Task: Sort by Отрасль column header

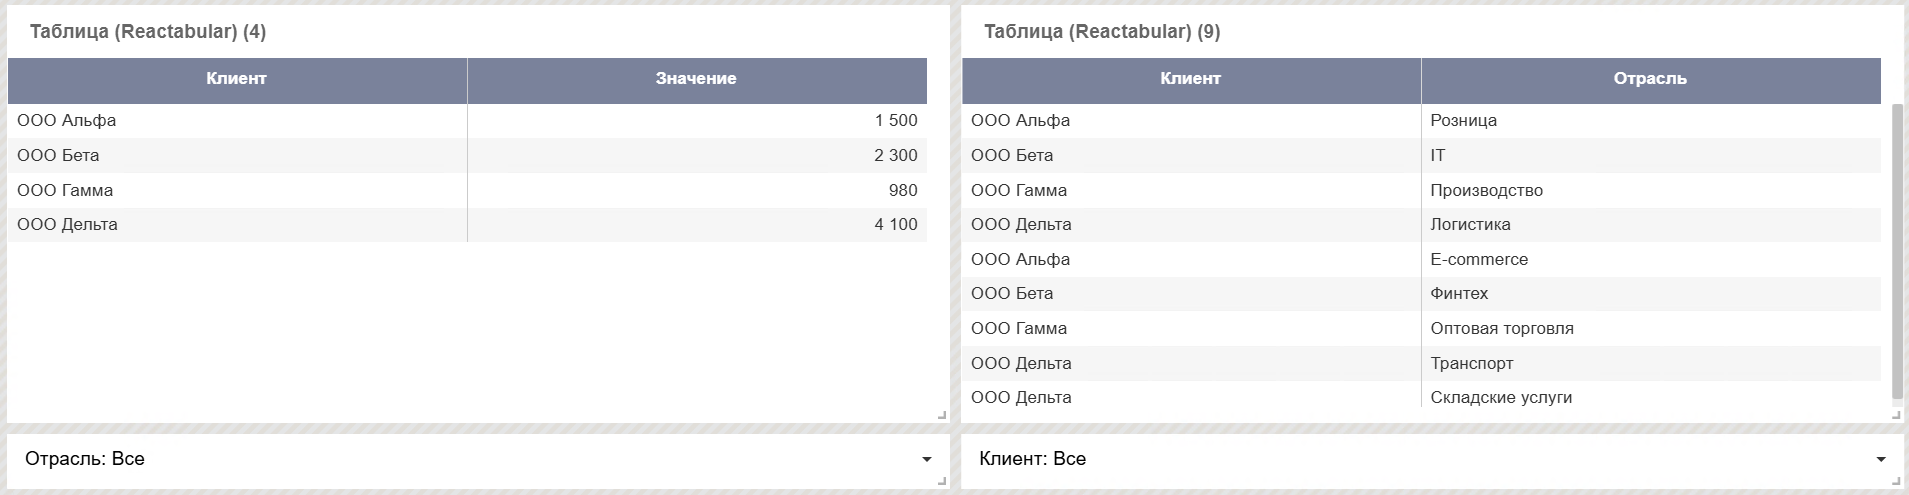Action: coord(1650,80)
